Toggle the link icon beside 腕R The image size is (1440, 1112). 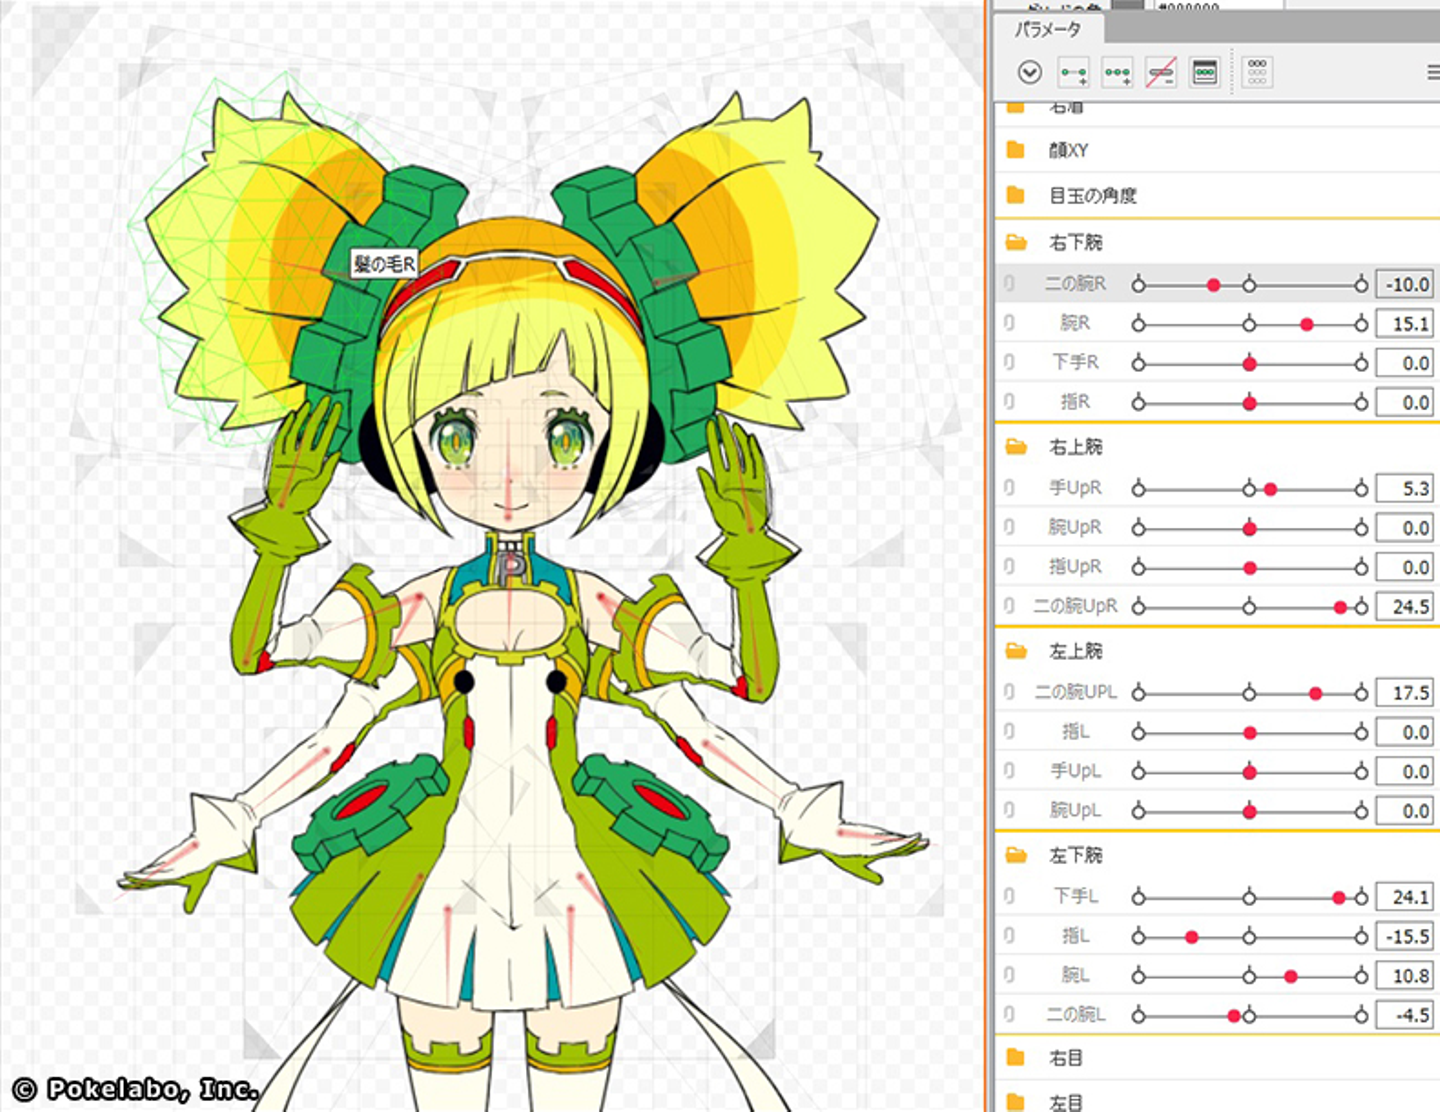1009,323
